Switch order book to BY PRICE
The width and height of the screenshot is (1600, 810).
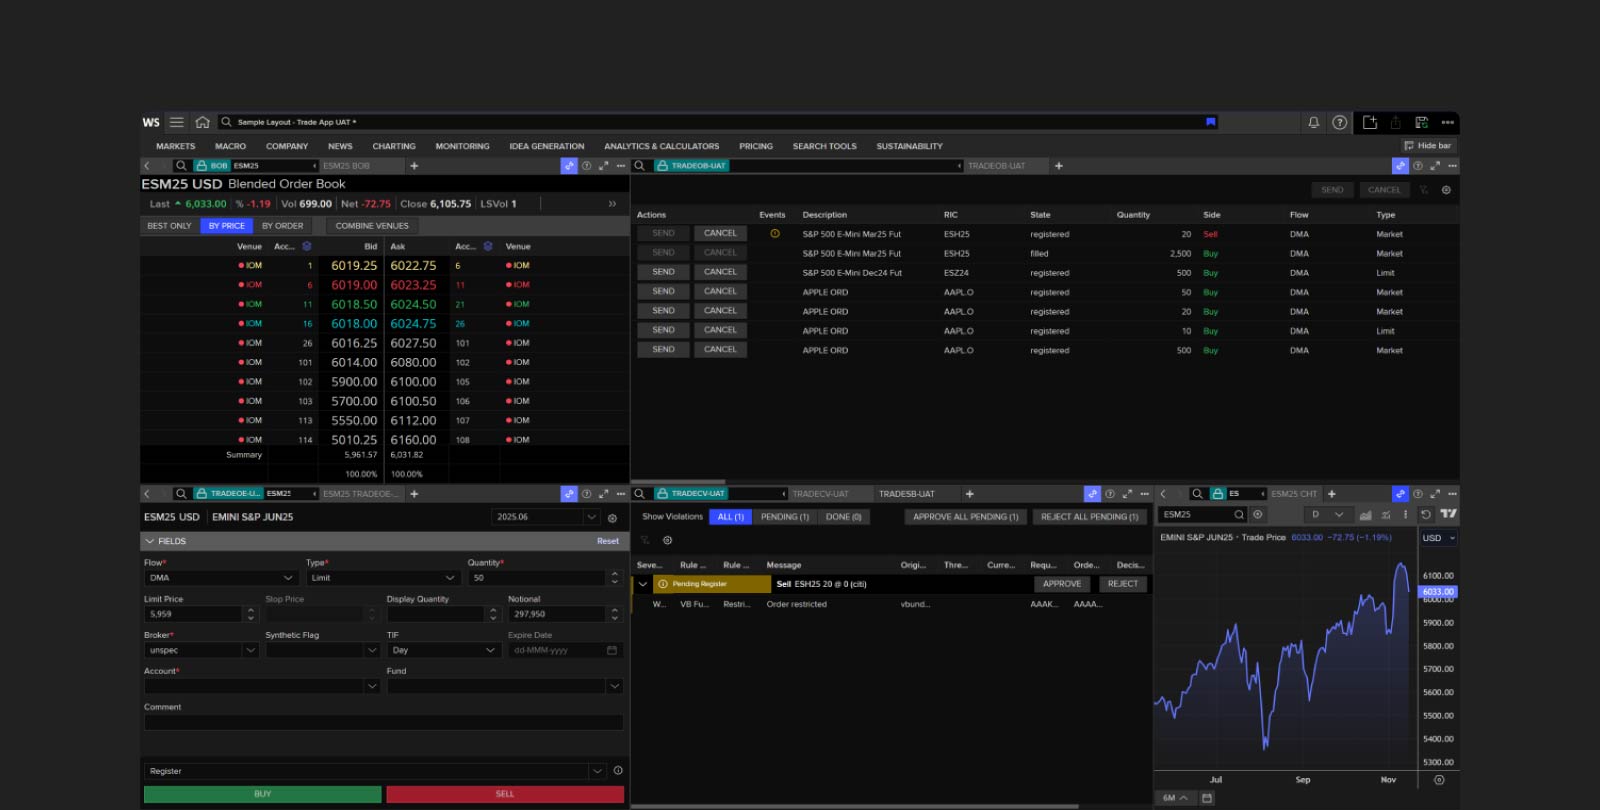click(x=227, y=226)
